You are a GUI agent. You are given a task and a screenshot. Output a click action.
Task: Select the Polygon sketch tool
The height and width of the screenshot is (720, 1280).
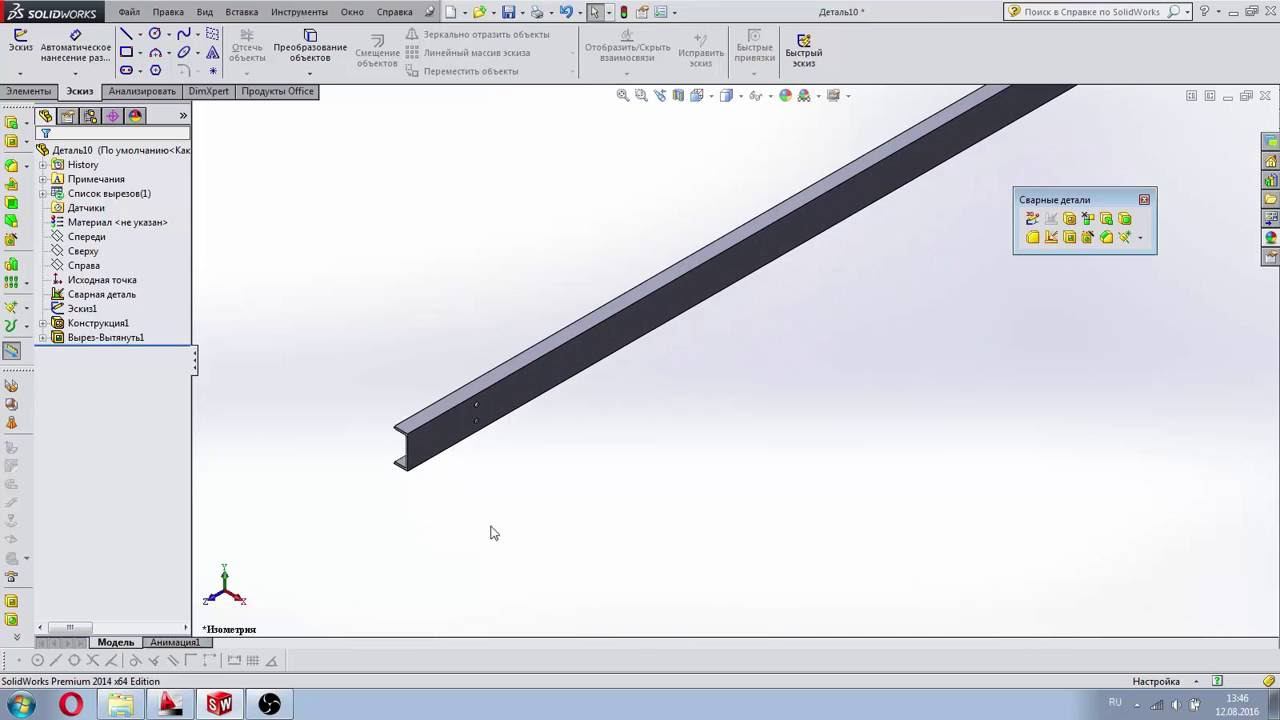[x=155, y=70]
